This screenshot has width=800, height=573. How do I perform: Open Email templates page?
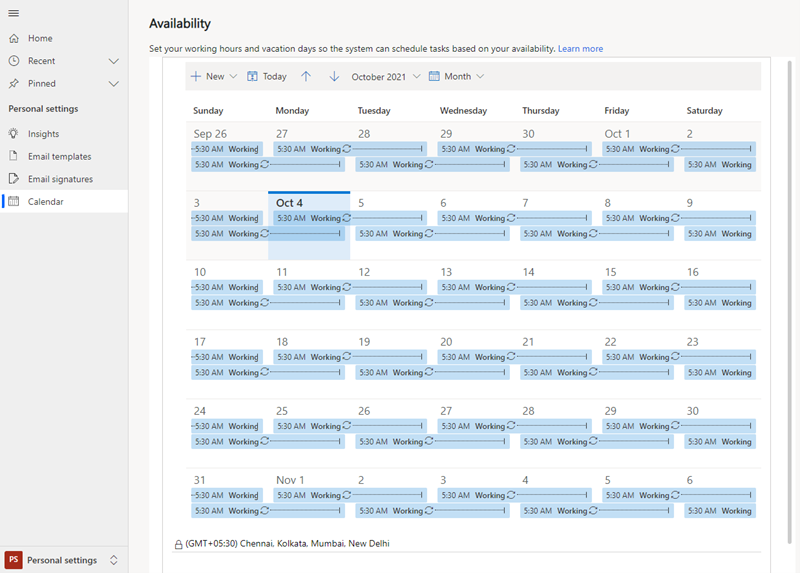64,156
